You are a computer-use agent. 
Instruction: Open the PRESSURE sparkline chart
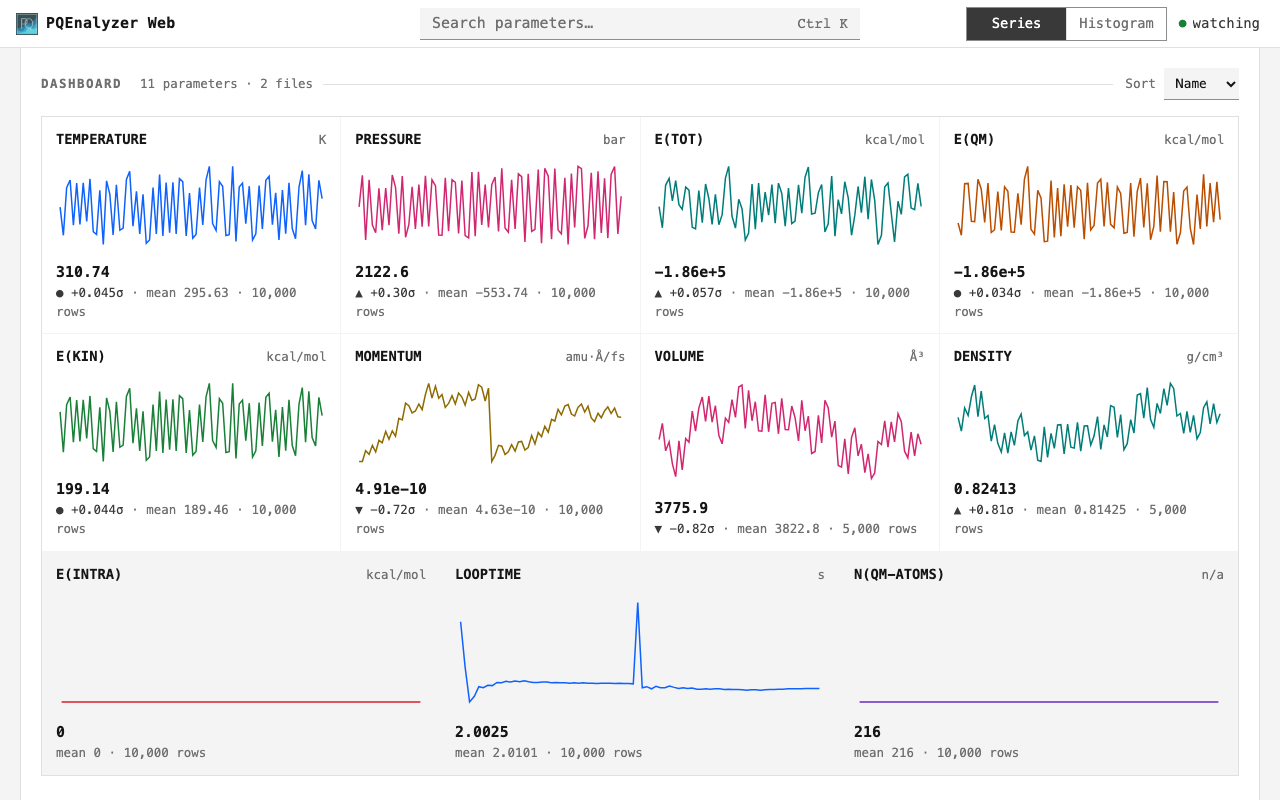click(490, 205)
